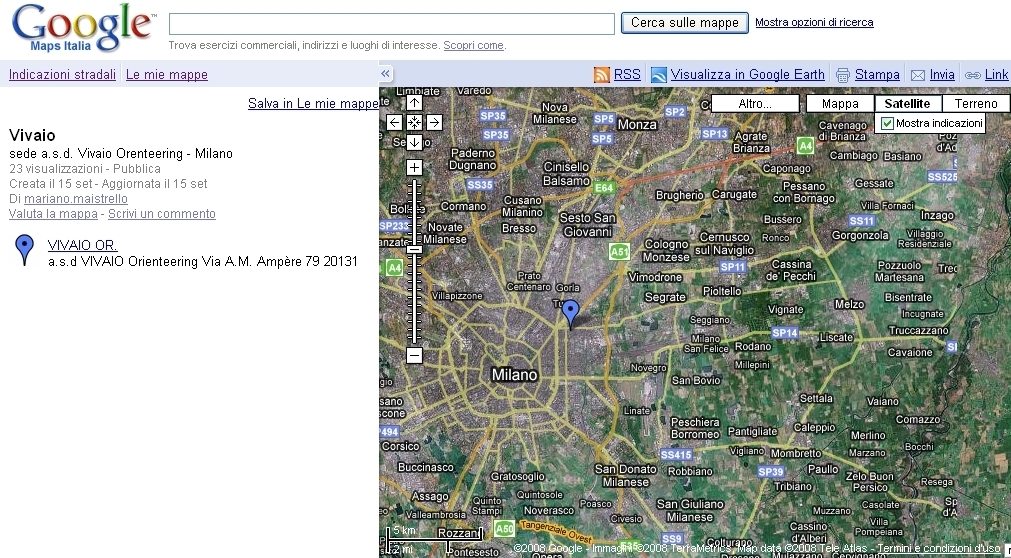Image resolution: width=1011 pixels, height=558 pixels.
Task: Zoom out with the minus button
Action: pos(414,355)
